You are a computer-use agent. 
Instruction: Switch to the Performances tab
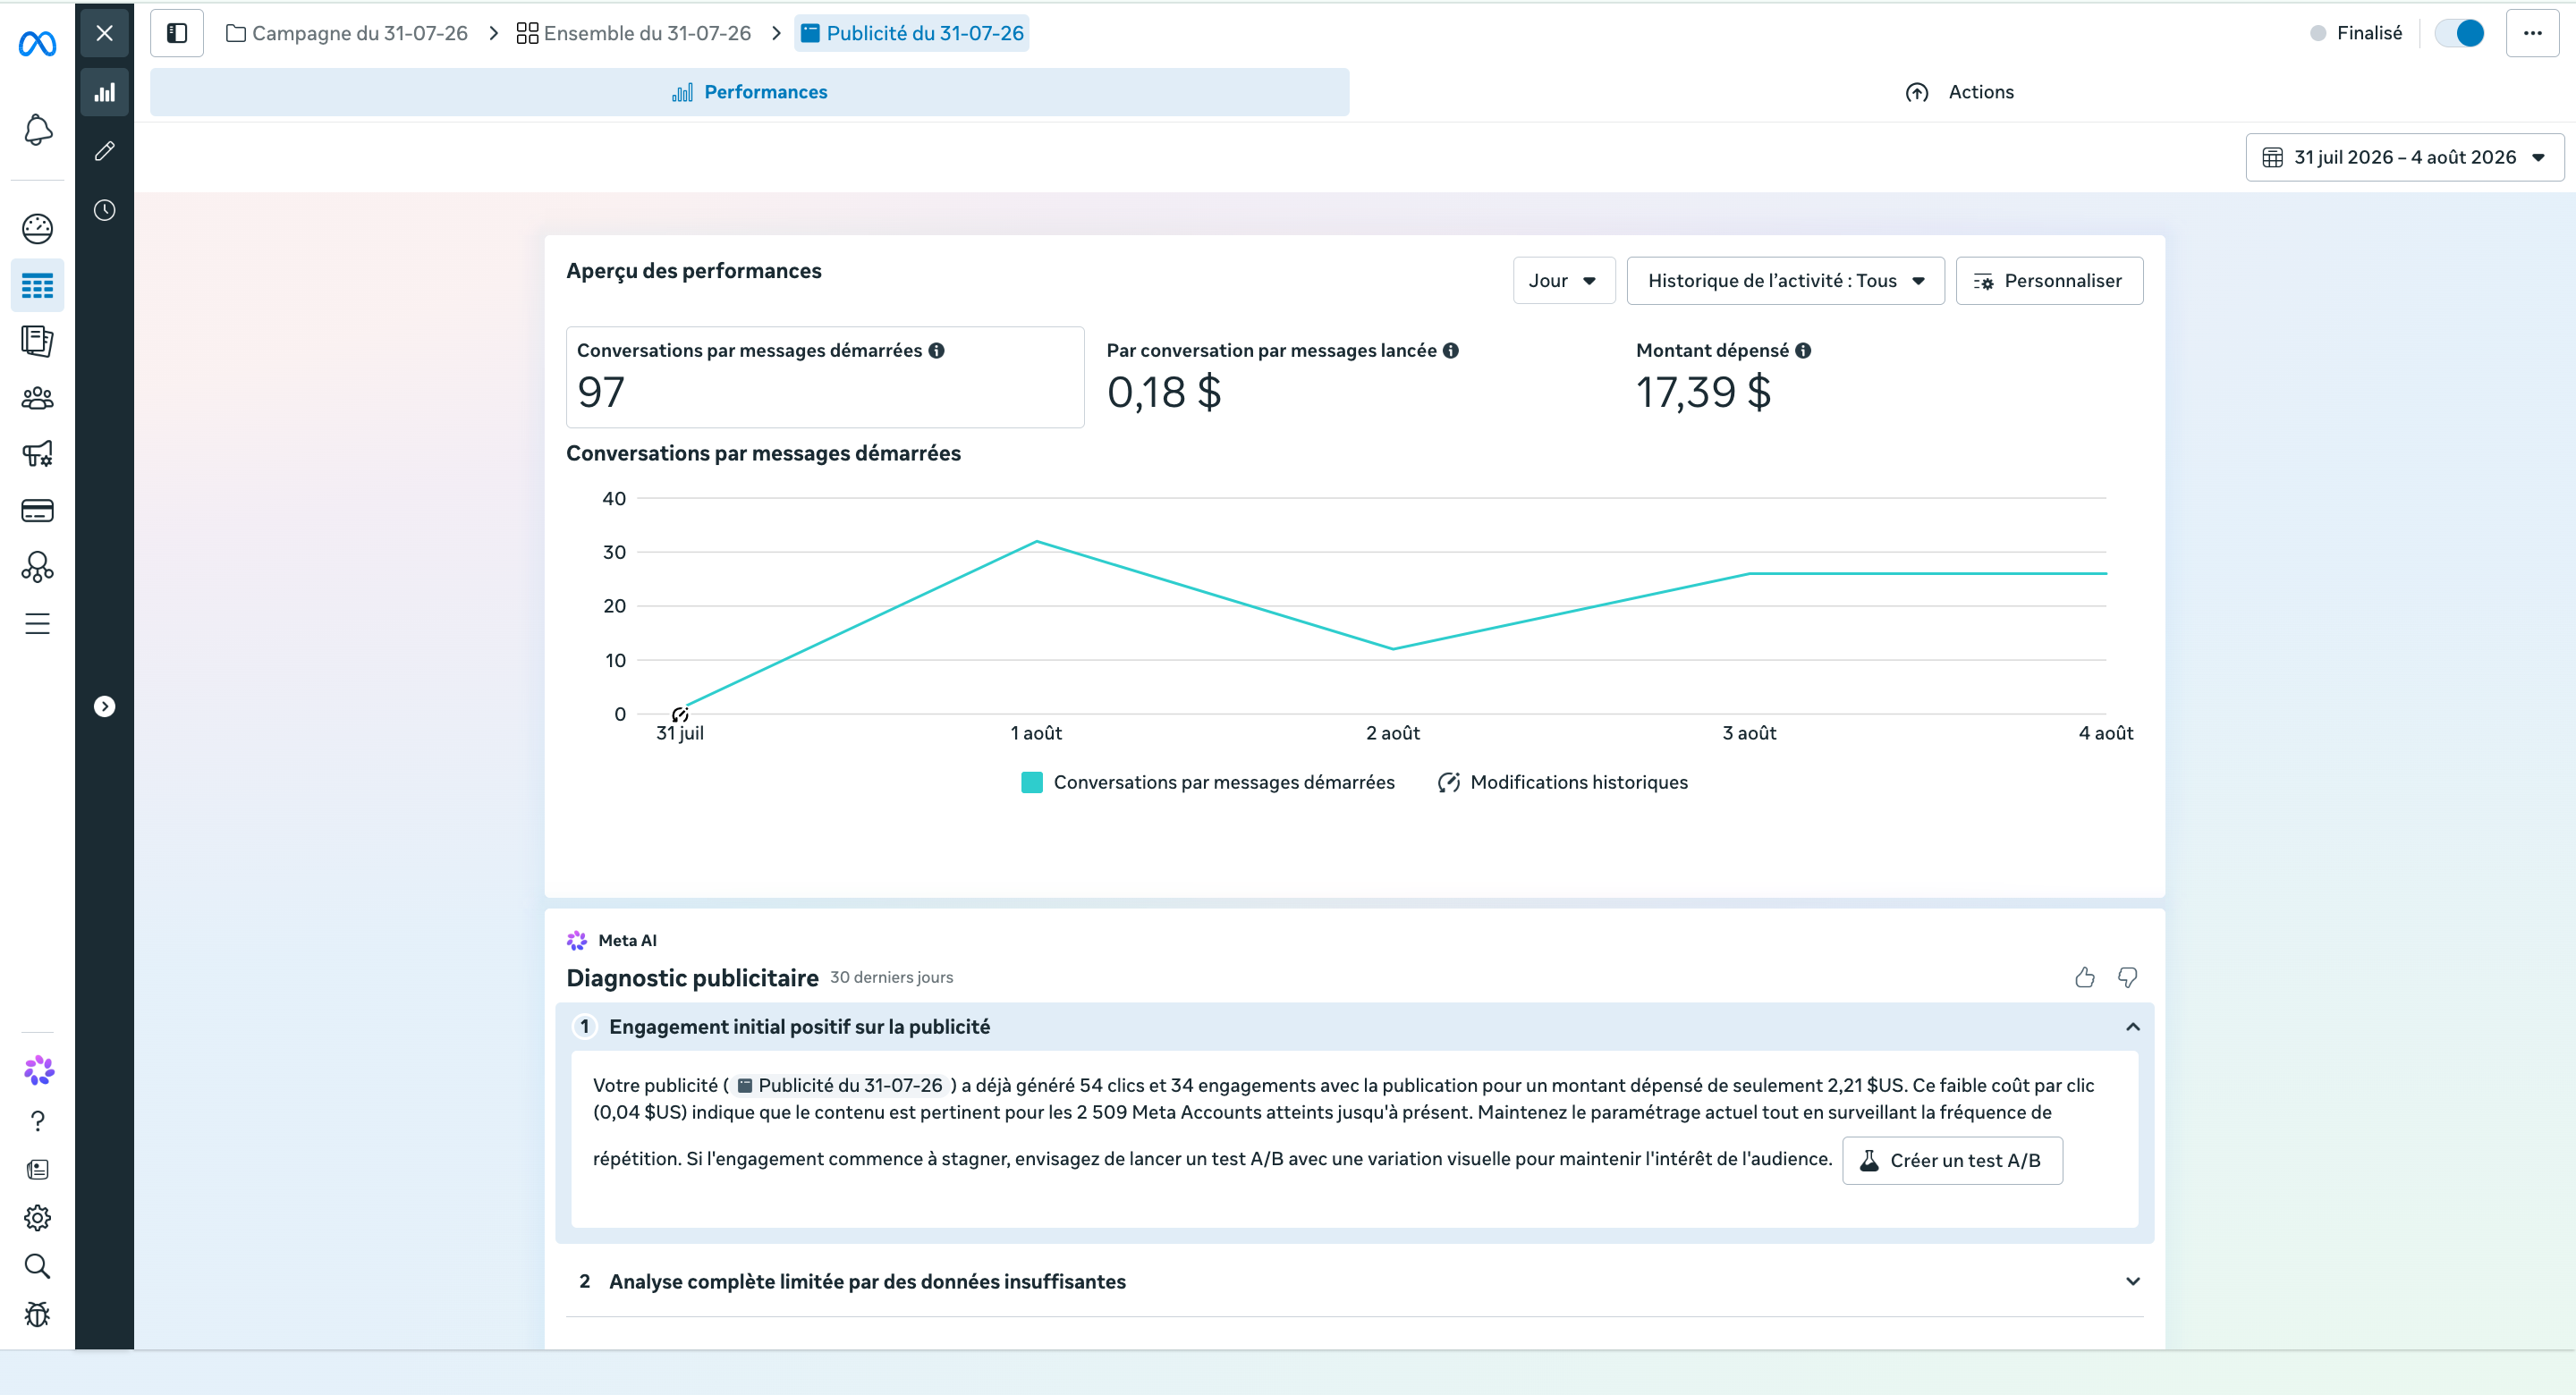749,92
